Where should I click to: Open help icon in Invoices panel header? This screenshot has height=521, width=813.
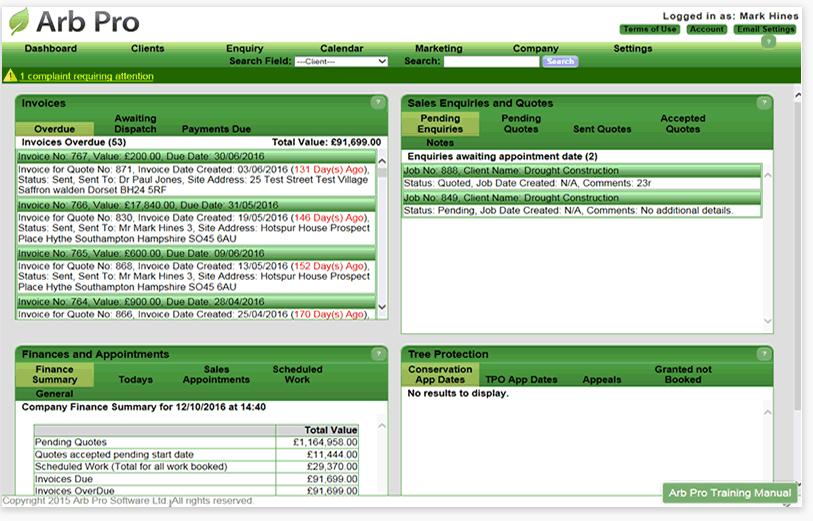point(378,102)
